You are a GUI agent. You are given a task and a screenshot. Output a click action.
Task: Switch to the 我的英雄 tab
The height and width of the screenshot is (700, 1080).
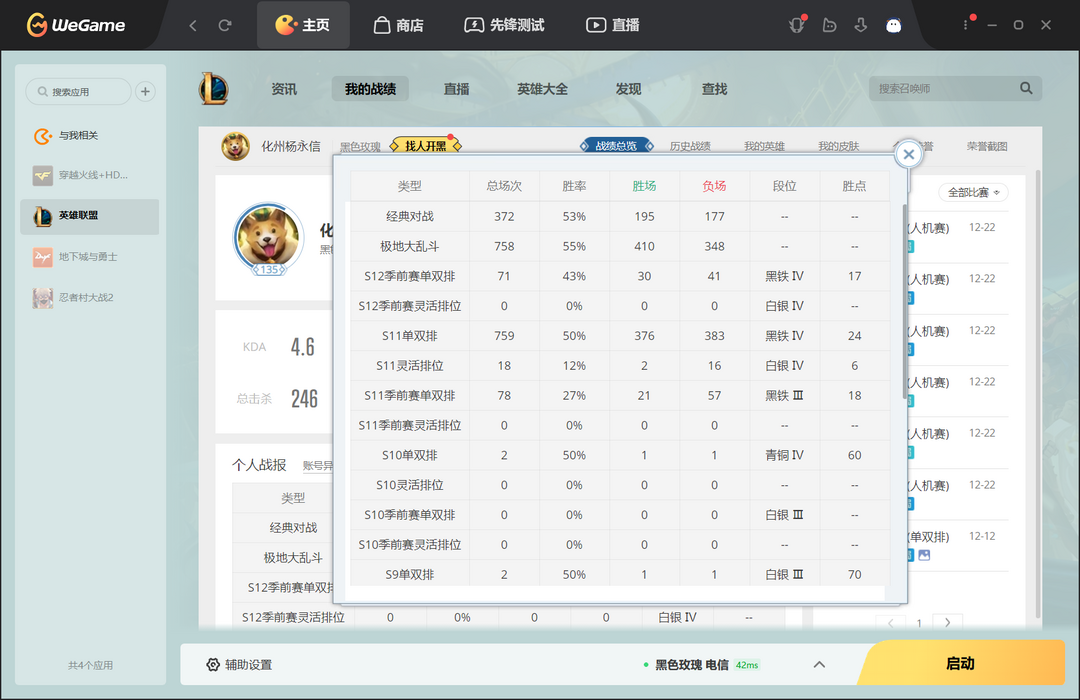tap(765, 146)
